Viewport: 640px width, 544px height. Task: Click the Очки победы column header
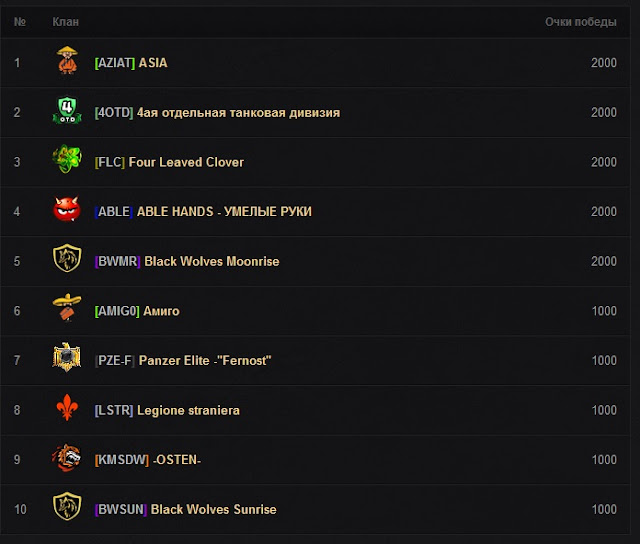[580, 22]
